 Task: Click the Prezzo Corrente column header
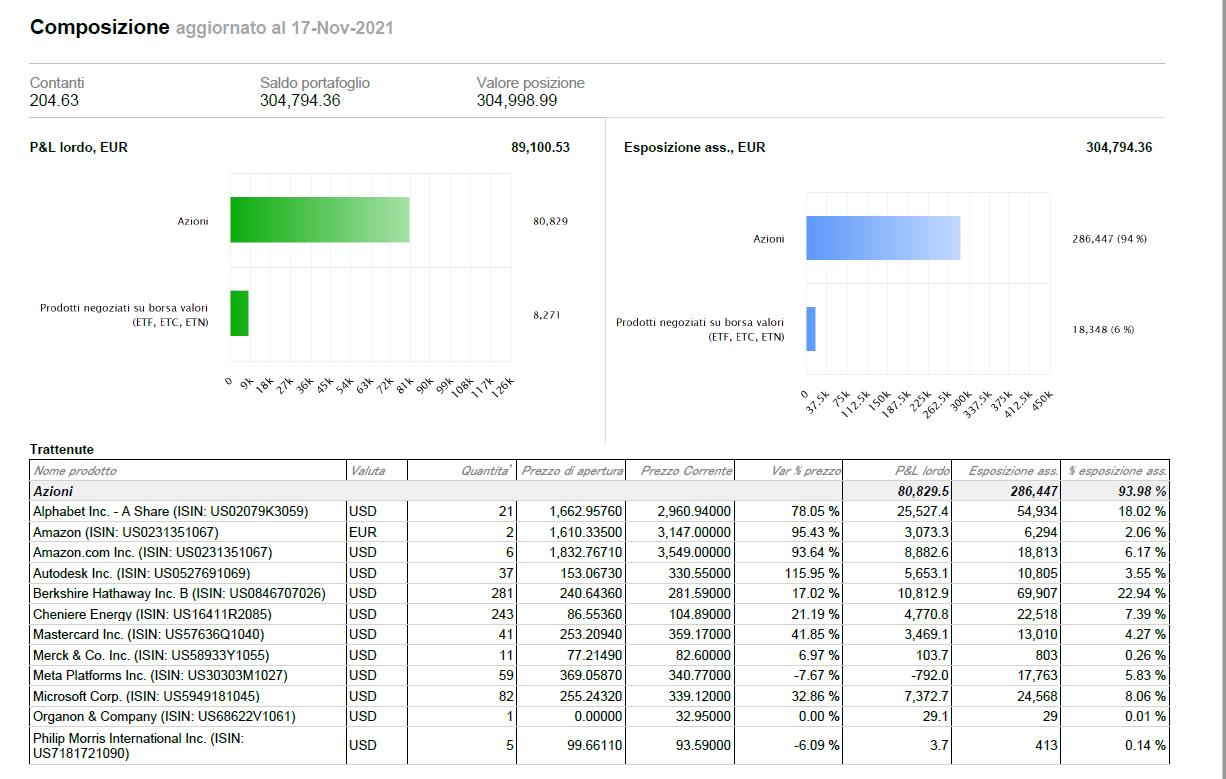pyautogui.click(x=686, y=470)
